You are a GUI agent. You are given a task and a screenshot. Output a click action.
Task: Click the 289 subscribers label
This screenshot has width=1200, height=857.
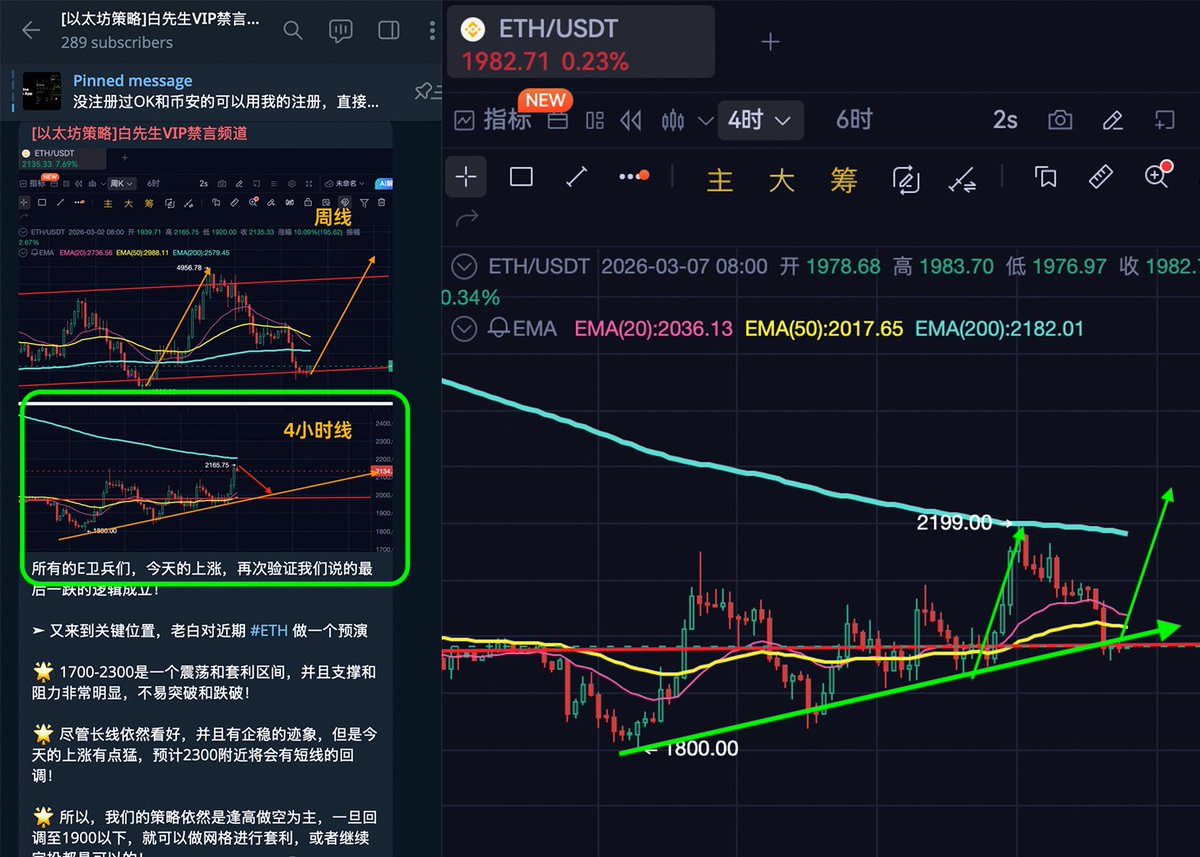(117, 43)
